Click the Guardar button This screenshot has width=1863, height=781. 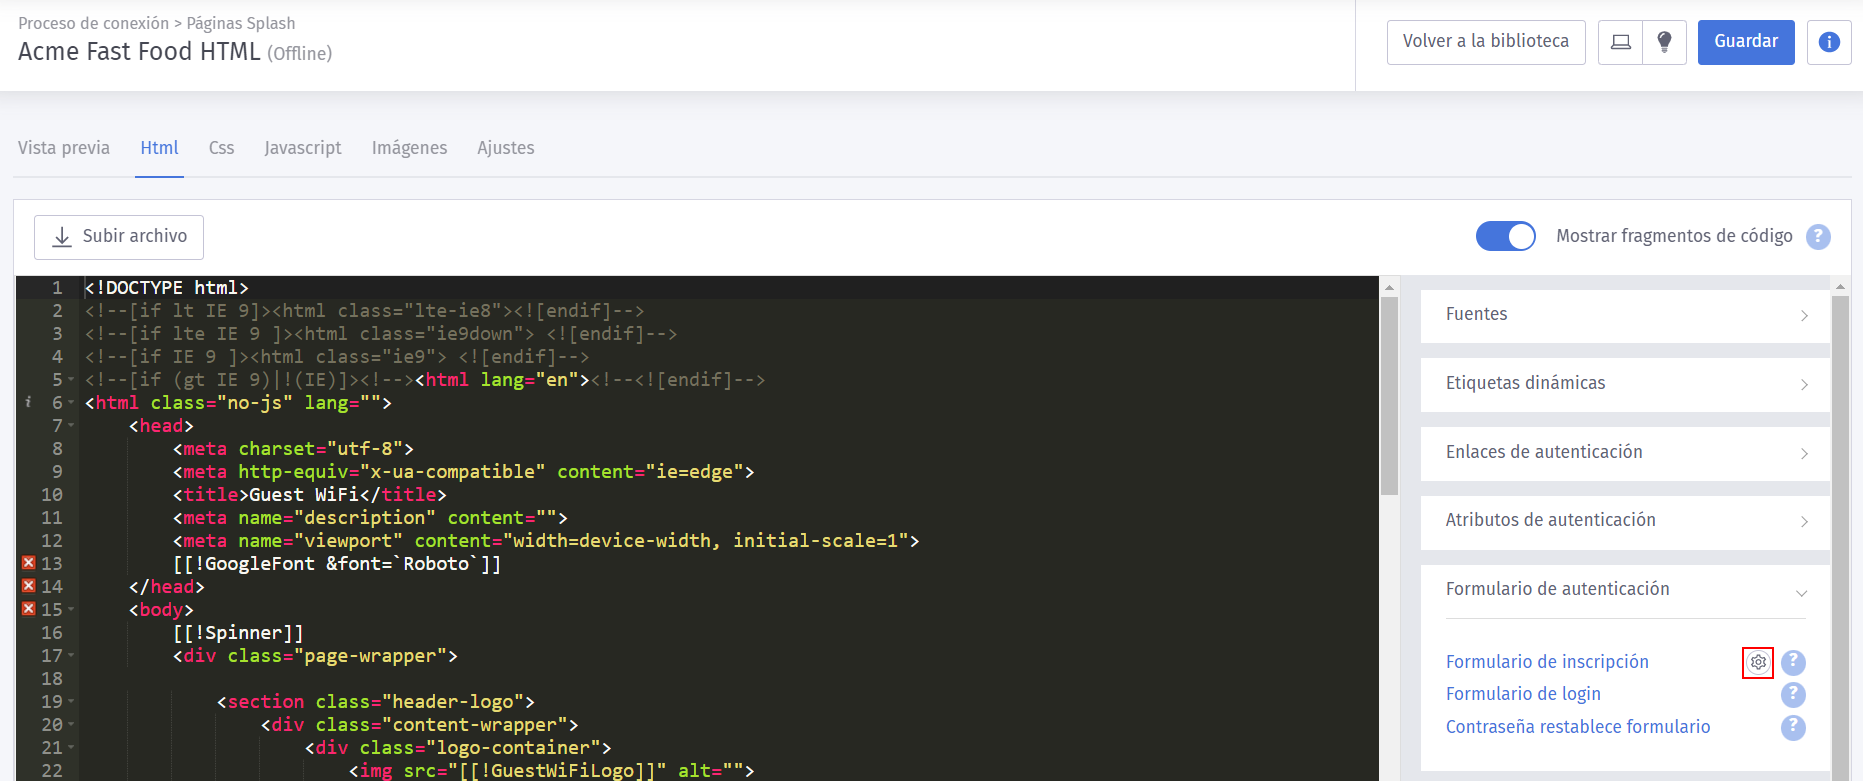tap(1746, 42)
